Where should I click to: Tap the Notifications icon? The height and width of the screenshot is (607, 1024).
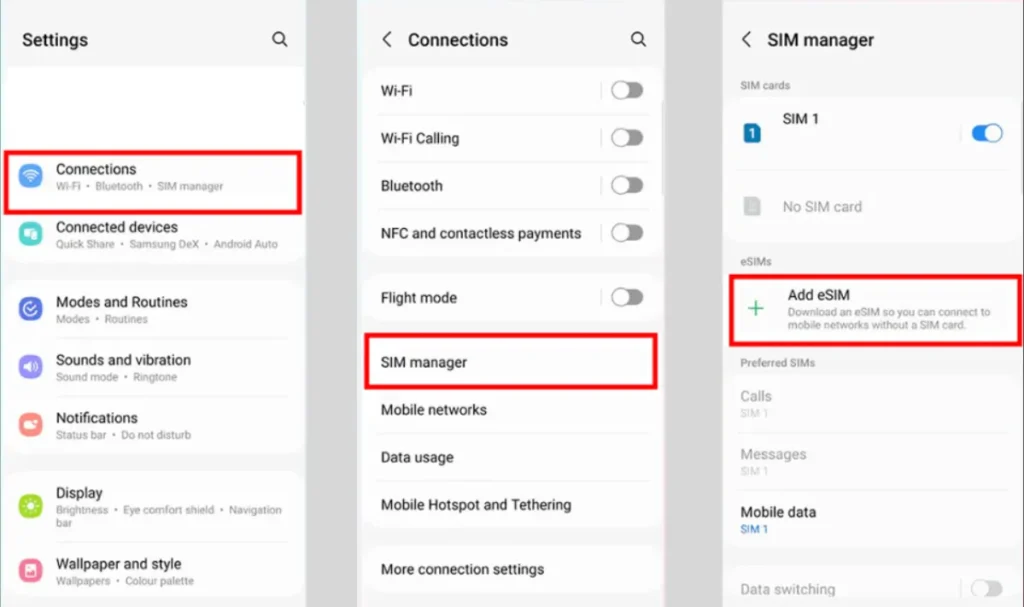[31, 425]
